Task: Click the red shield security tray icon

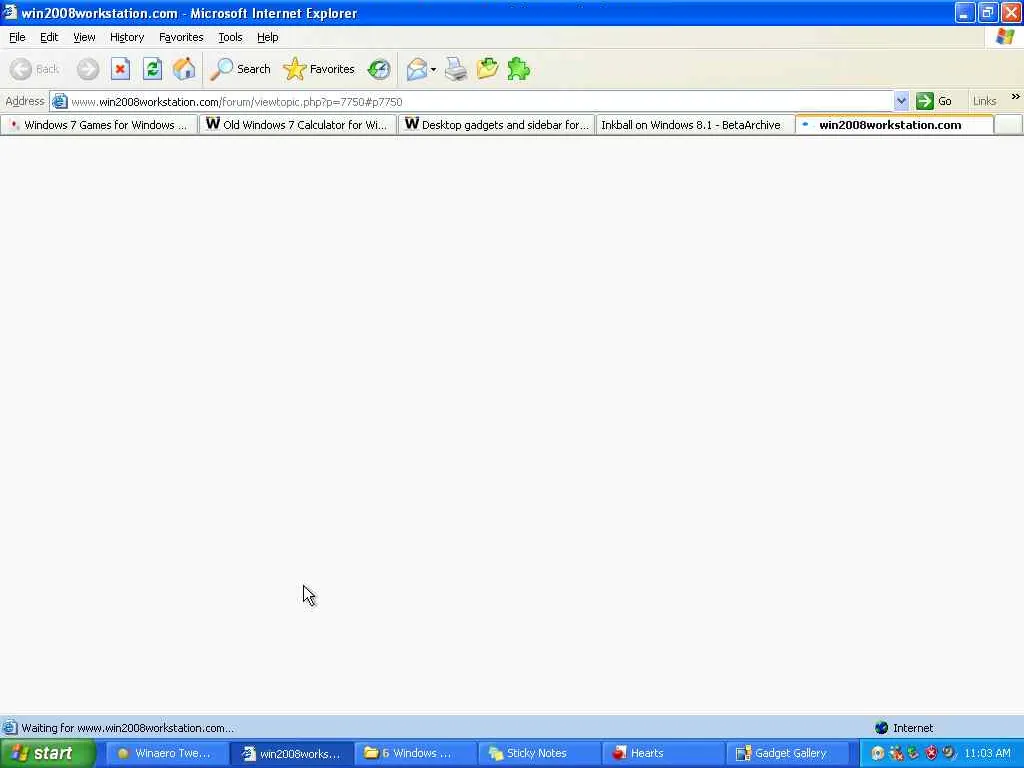Action: pyautogui.click(x=931, y=753)
